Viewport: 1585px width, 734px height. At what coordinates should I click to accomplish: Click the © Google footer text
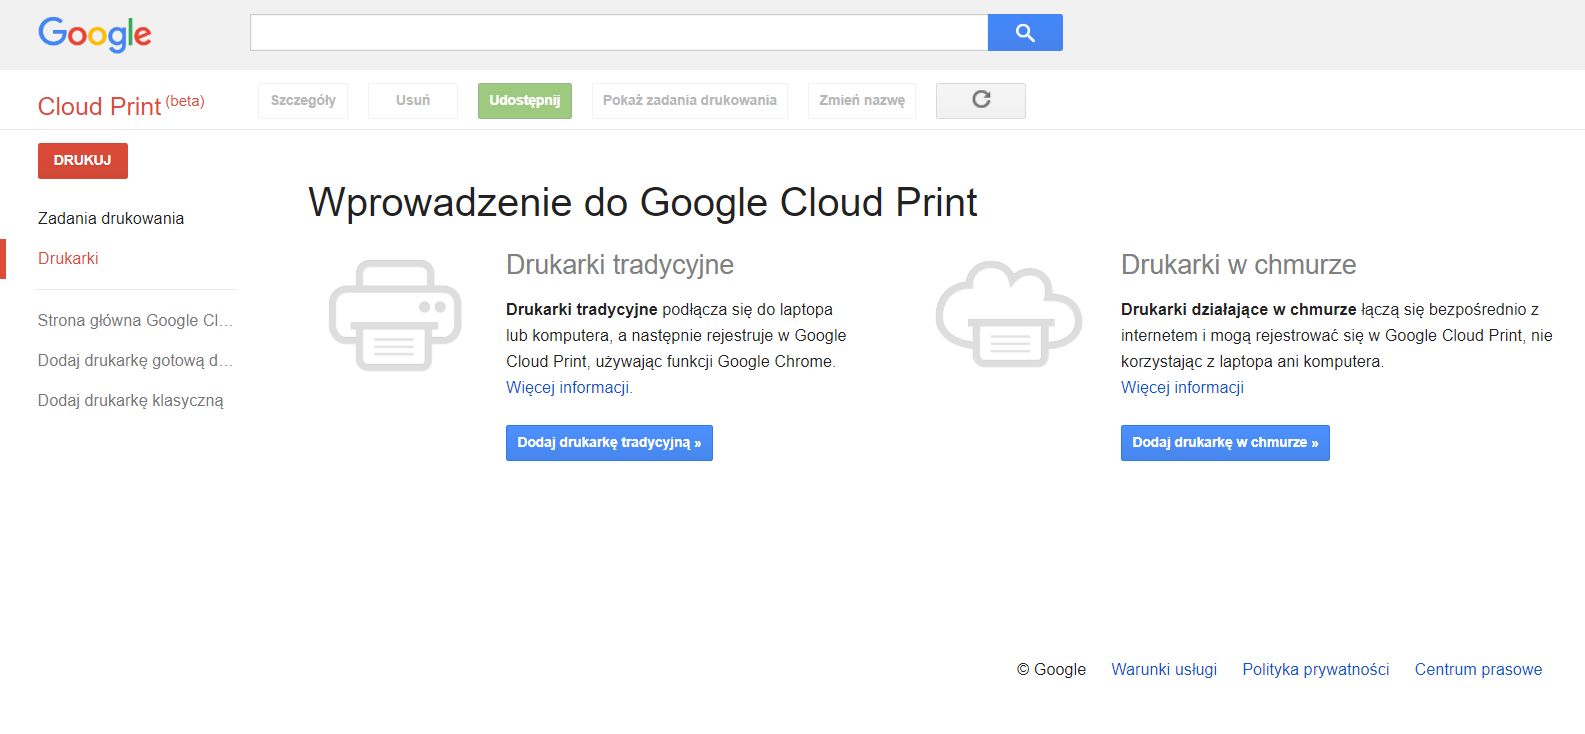1051,669
